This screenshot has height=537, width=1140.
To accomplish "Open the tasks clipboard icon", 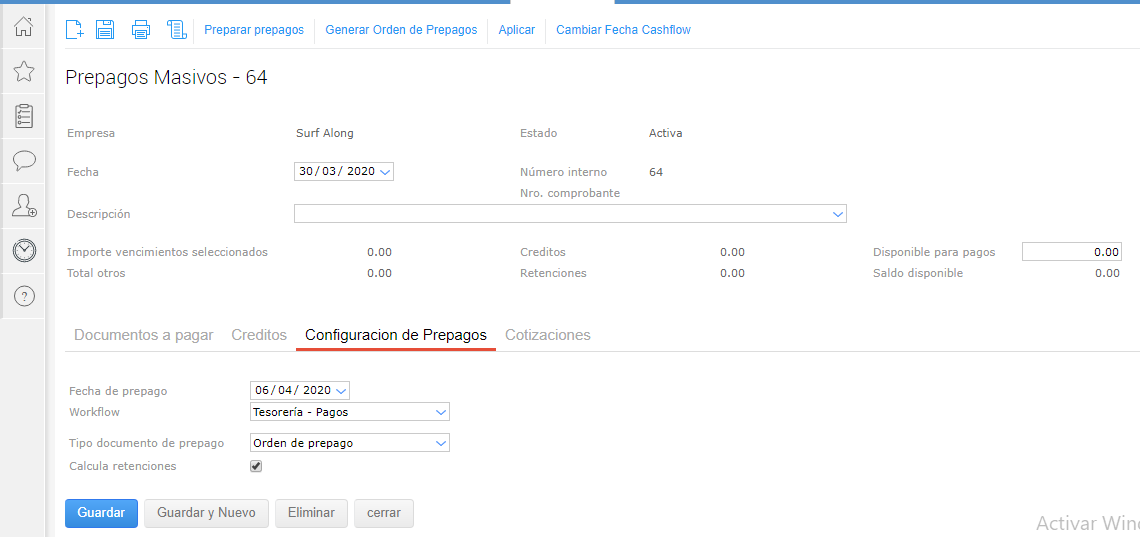I will click(24, 116).
